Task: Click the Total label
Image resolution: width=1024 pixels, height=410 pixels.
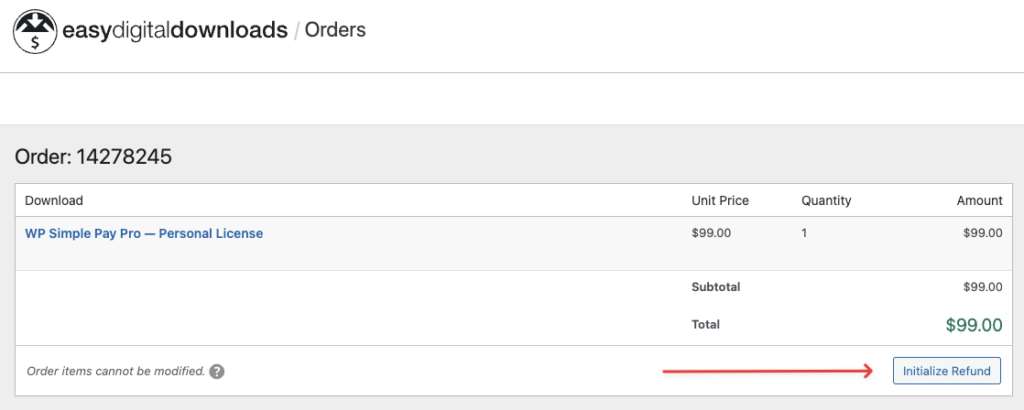Action: click(705, 324)
